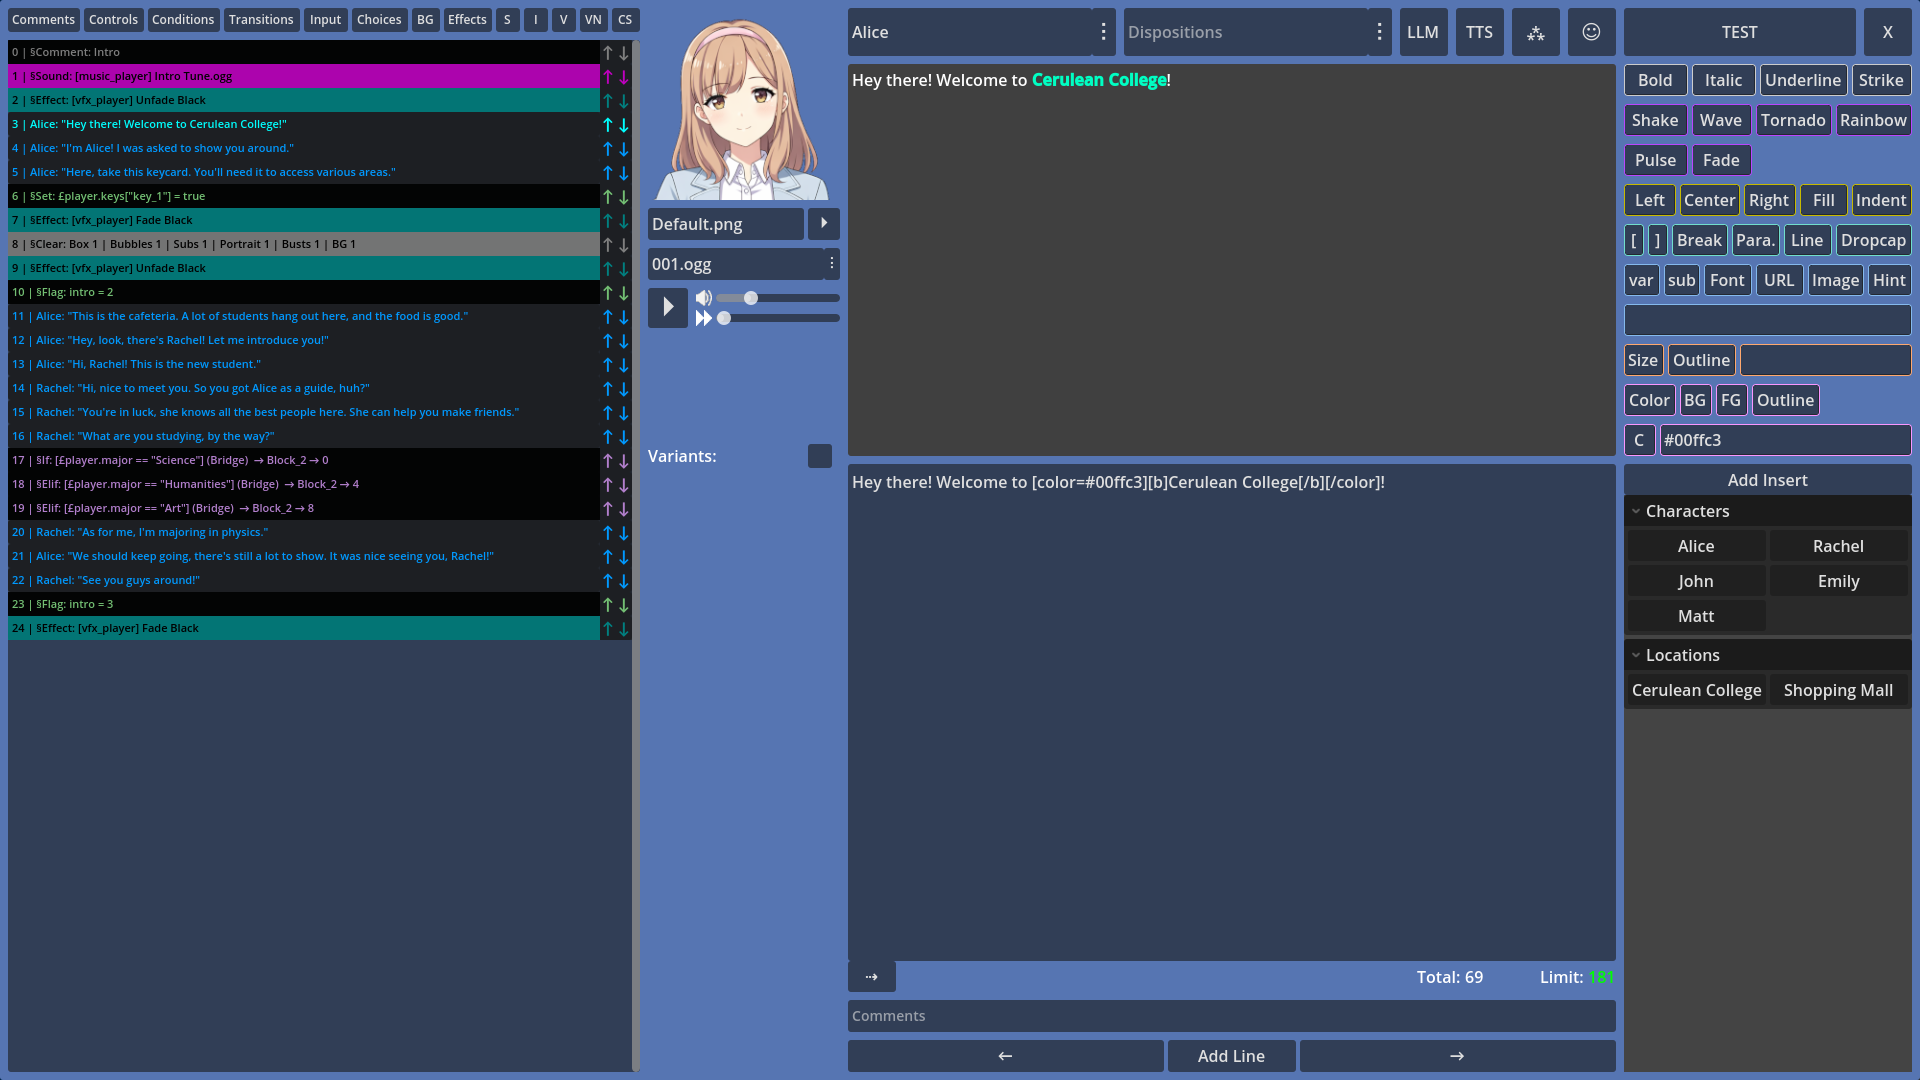The width and height of the screenshot is (1920, 1080).
Task: Open the Transitions tab
Action: tap(260, 20)
